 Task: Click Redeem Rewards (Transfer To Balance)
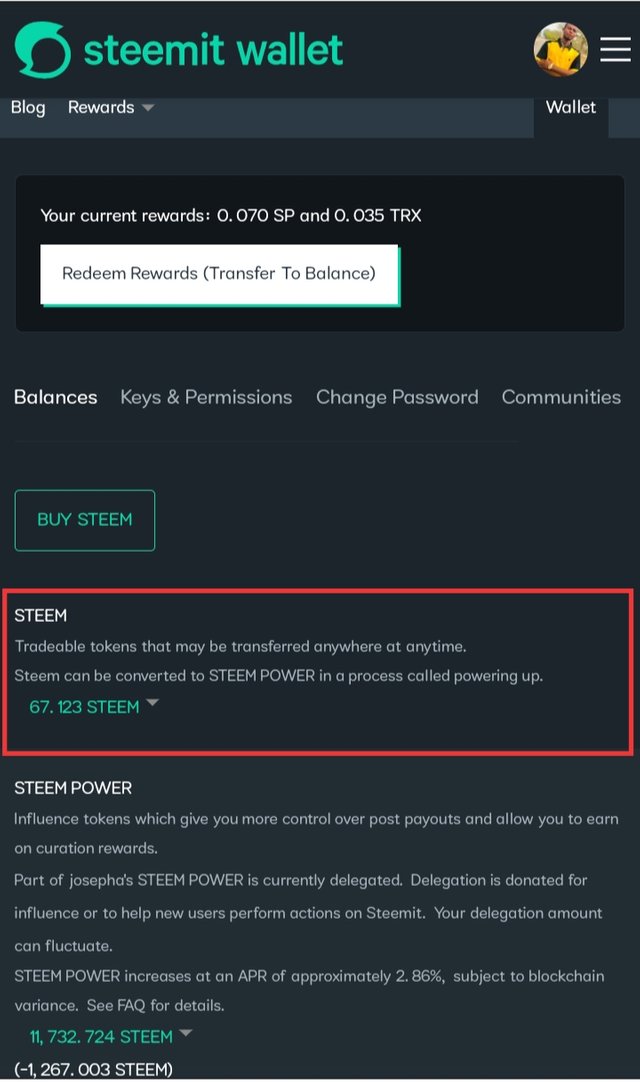(x=219, y=274)
